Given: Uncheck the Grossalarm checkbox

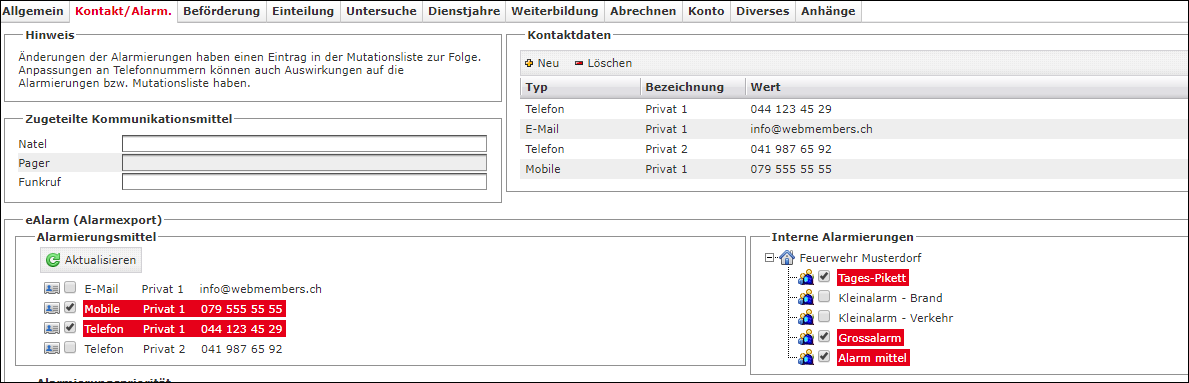Looking at the screenshot, I should tap(824, 336).
